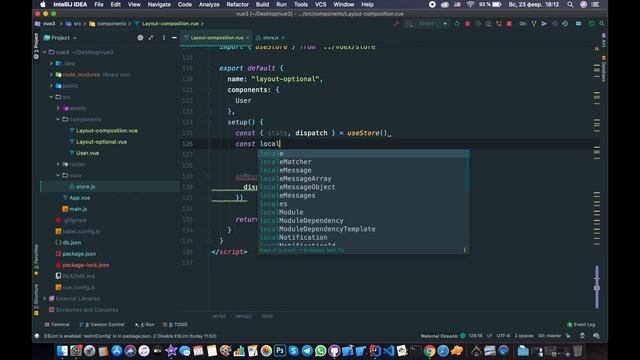Open the VCS menu
This screenshot has width=640, height=360.
(x=320, y=4)
